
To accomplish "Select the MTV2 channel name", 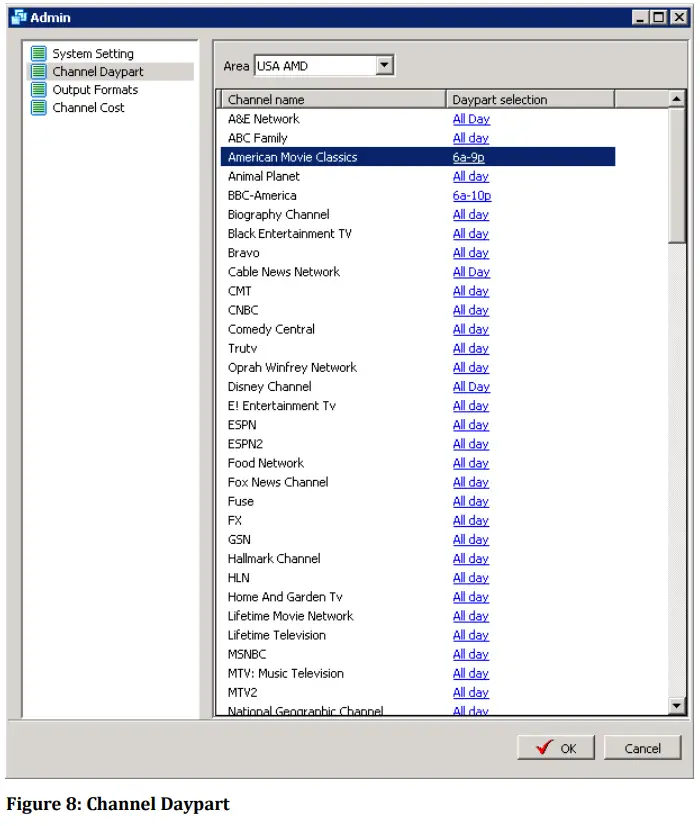I will [x=242, y=692].
